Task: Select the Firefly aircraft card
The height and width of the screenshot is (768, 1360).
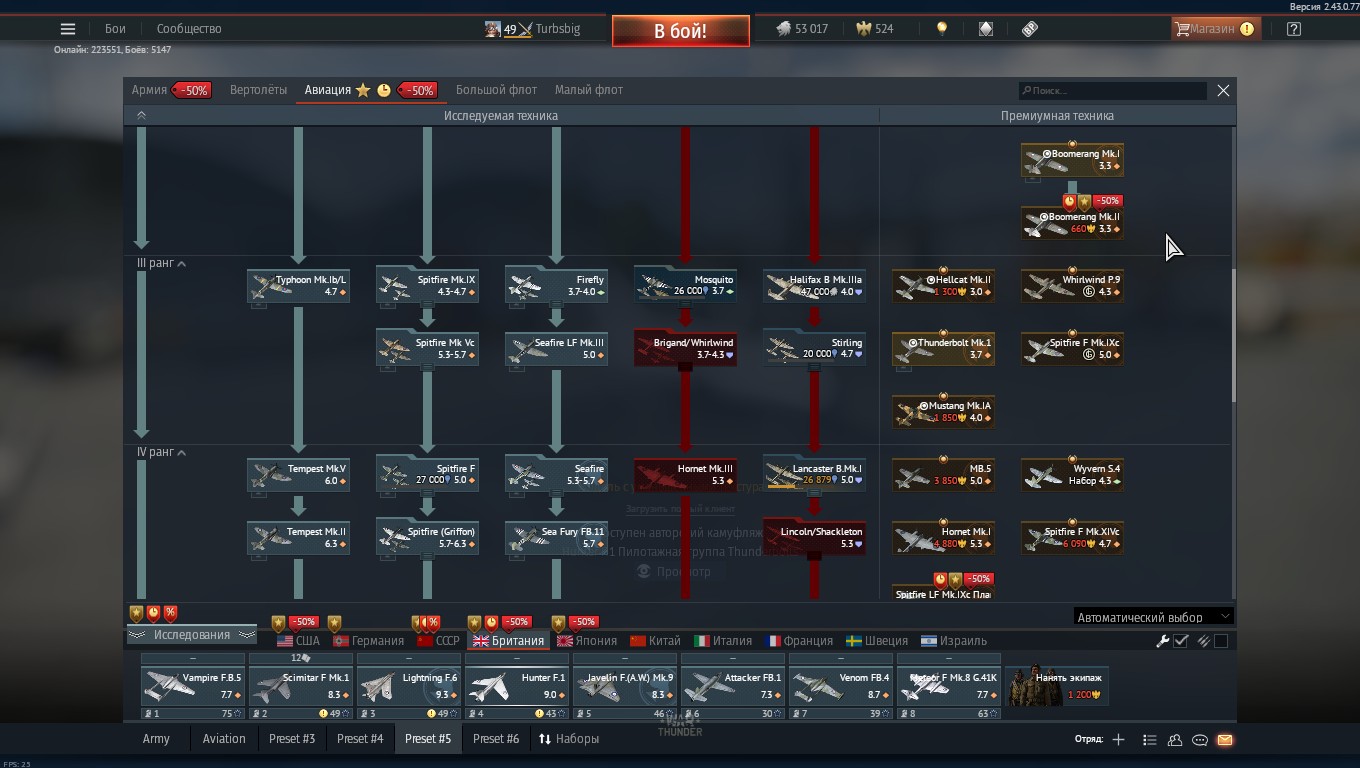Action: [x=556, y=285]
